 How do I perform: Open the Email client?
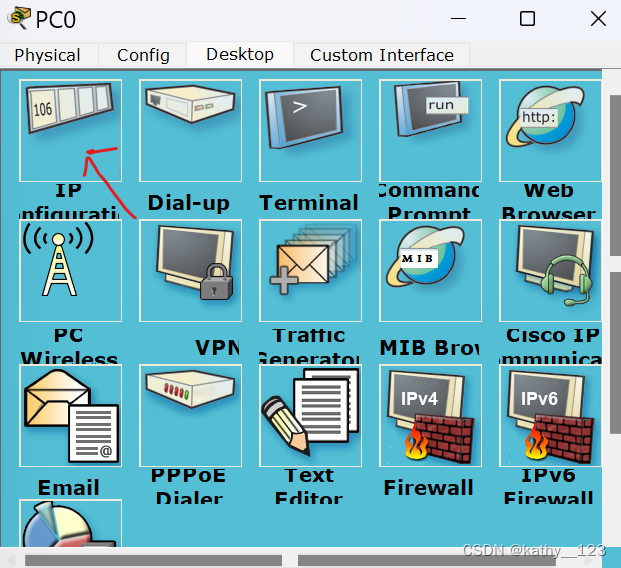pyautogui.click(x=70, y=416)
